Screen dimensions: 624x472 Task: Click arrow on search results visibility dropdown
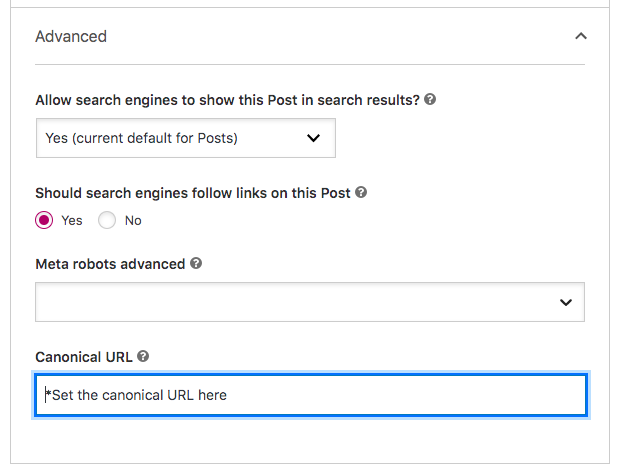[314, 138]
